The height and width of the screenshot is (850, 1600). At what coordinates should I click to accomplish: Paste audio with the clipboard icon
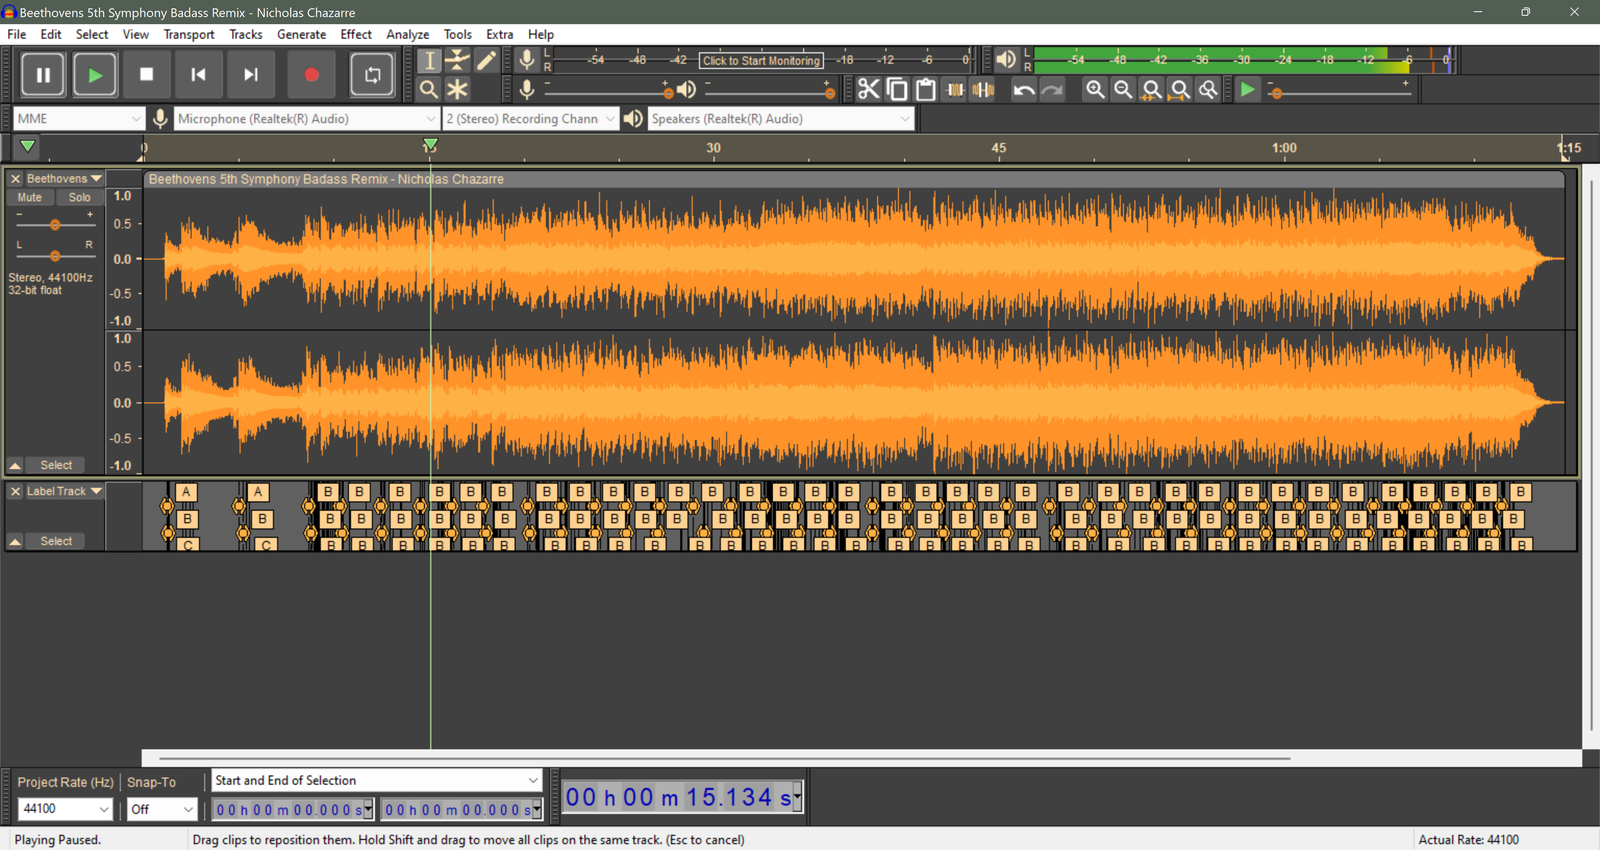[926, 90]
